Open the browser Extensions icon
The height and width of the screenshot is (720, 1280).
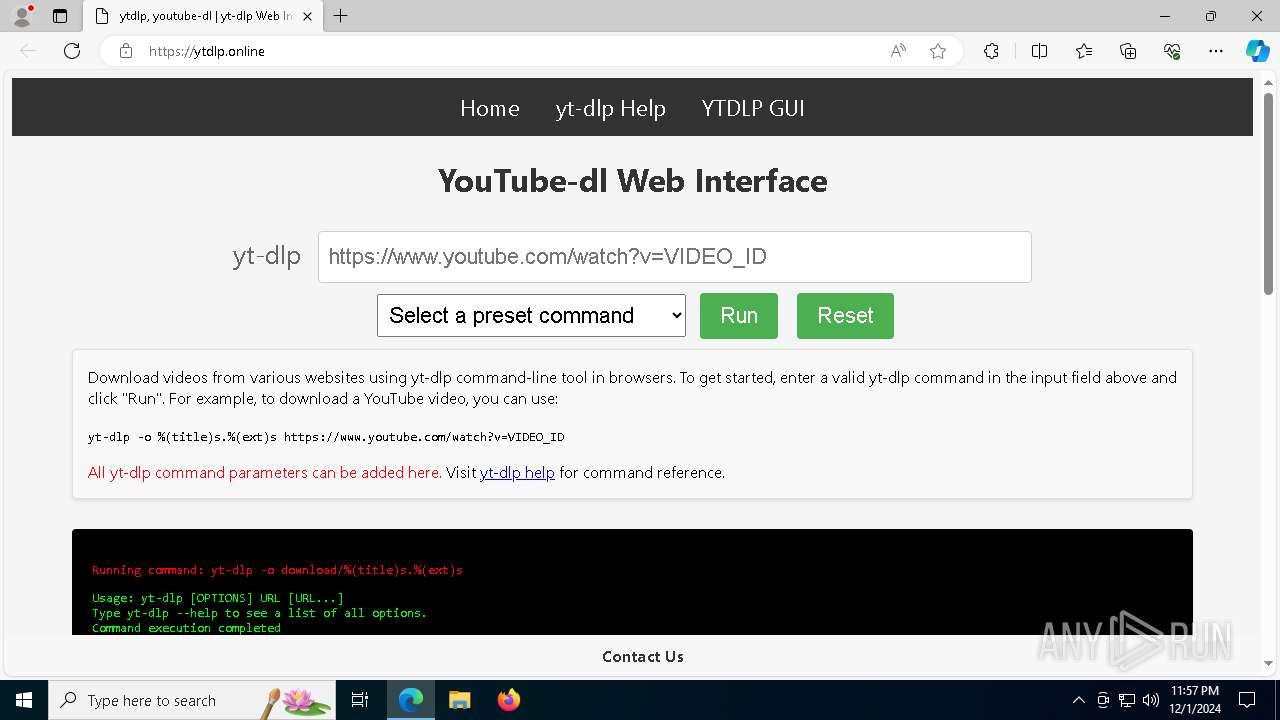point(991,51)
